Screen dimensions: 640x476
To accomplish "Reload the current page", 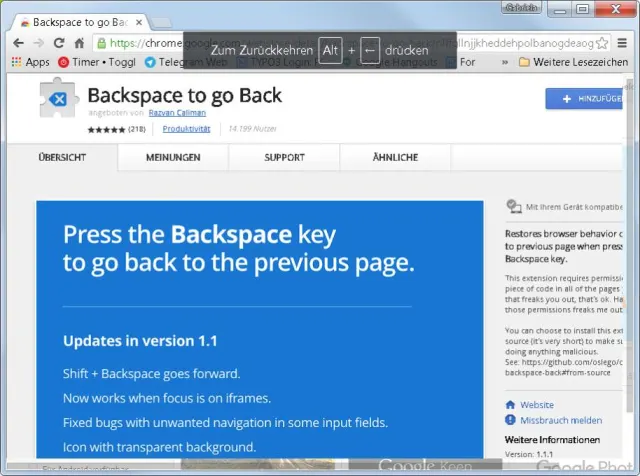I will click(59, 43).
